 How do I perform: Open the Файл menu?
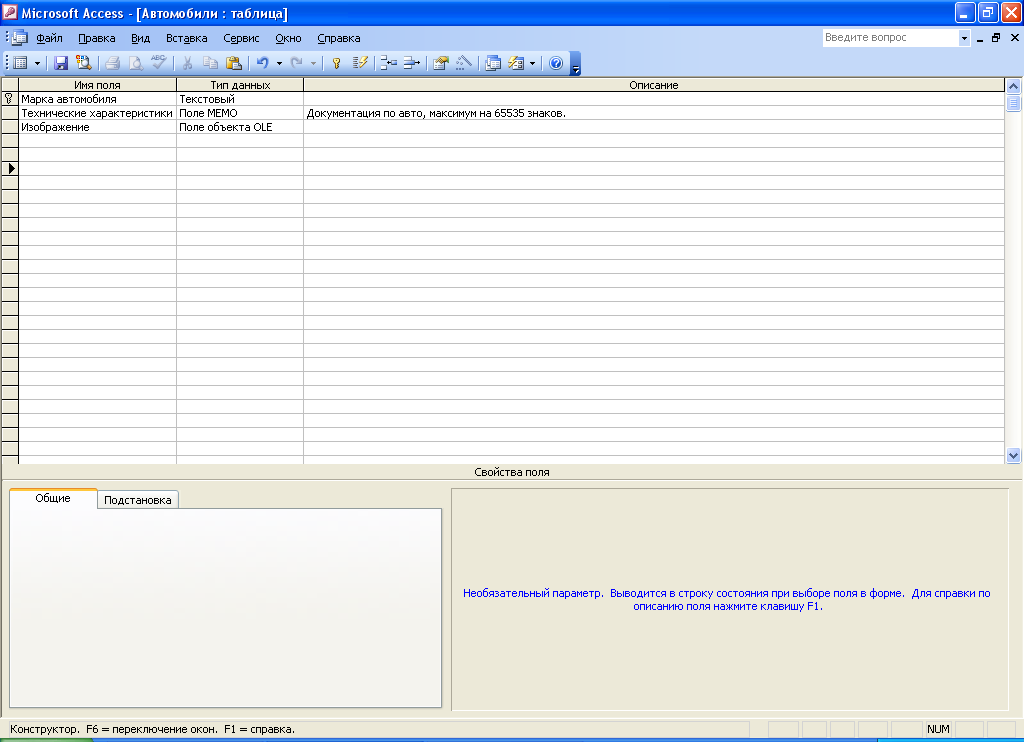tap(49, 38)
